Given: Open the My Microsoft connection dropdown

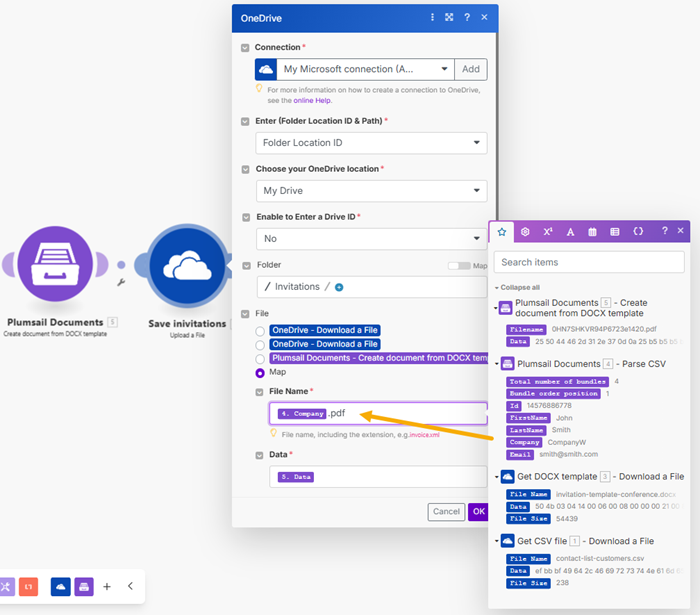Looking at the screenshot, I should pyautogui.click(x=365, y=69).
